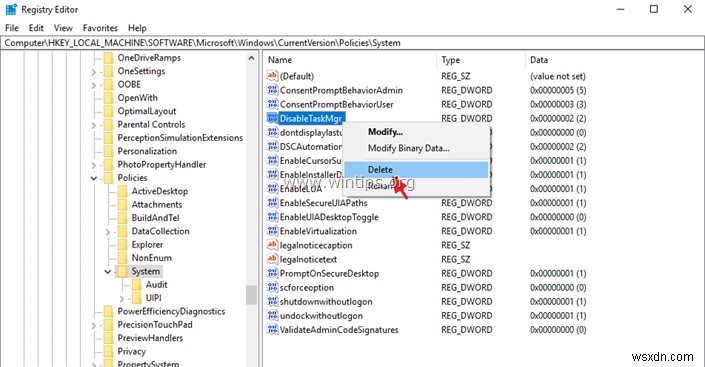Select the scforceoption value name
Screen dimensions: 705x367
click(x=307, y=287)
